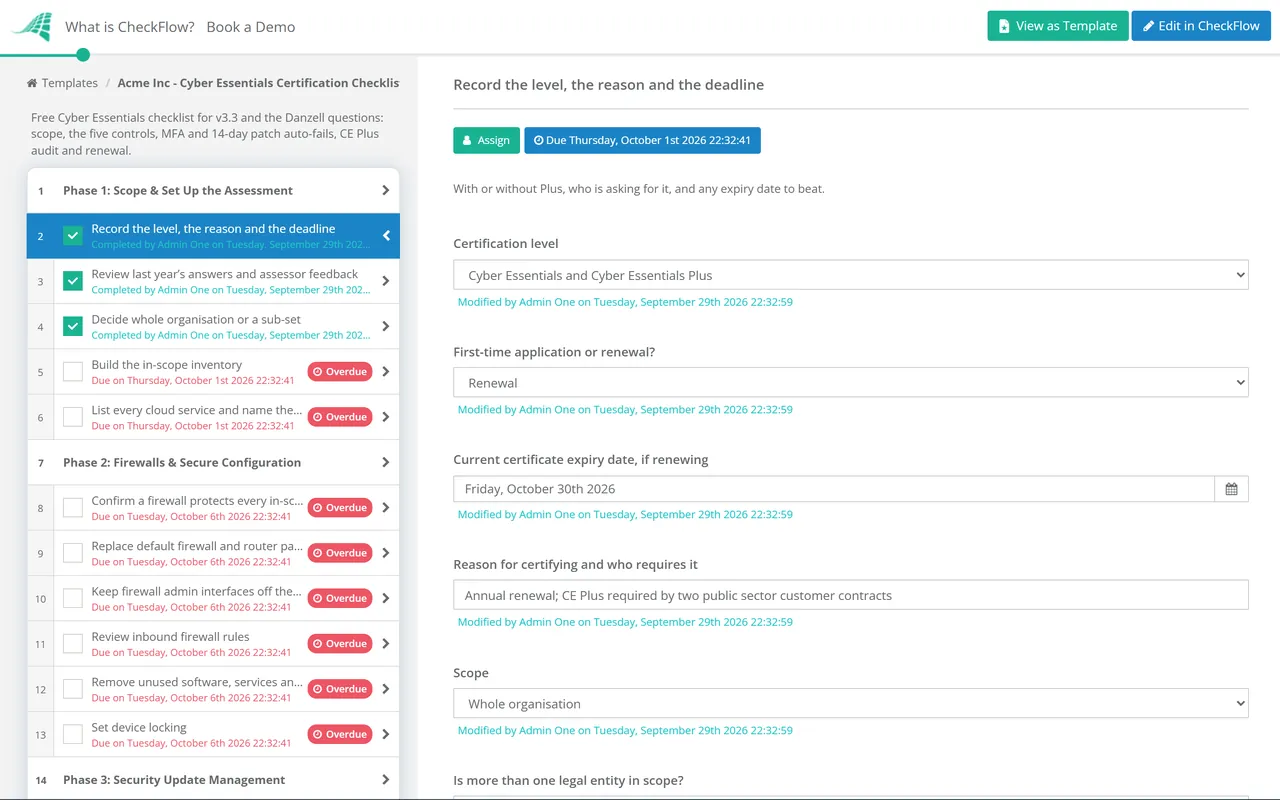Open Book a Demo nav item

[251, 27]
